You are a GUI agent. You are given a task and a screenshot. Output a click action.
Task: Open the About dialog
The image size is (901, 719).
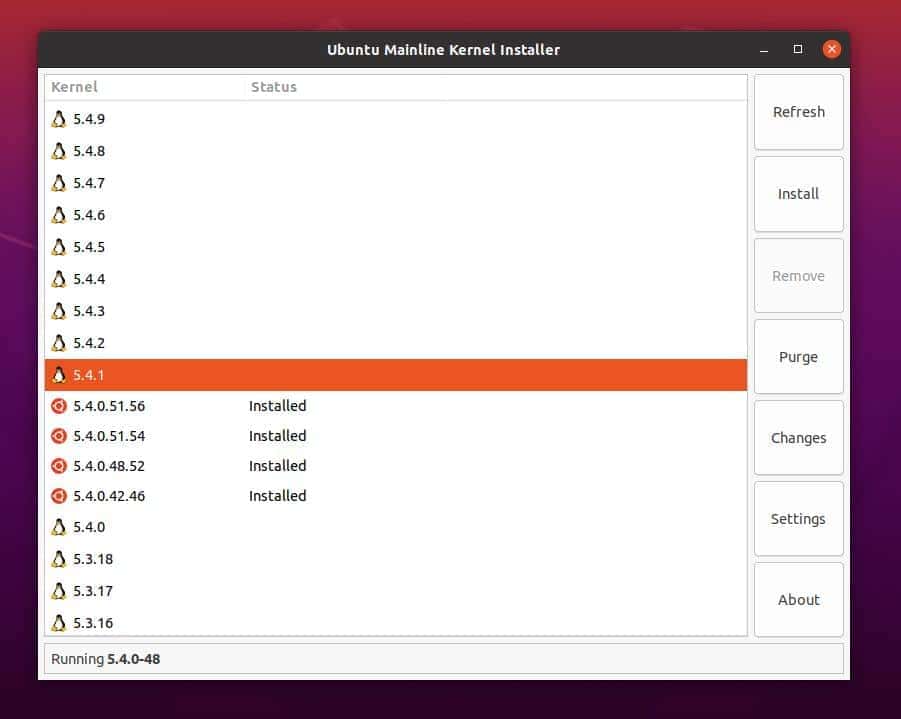(799, 600)
